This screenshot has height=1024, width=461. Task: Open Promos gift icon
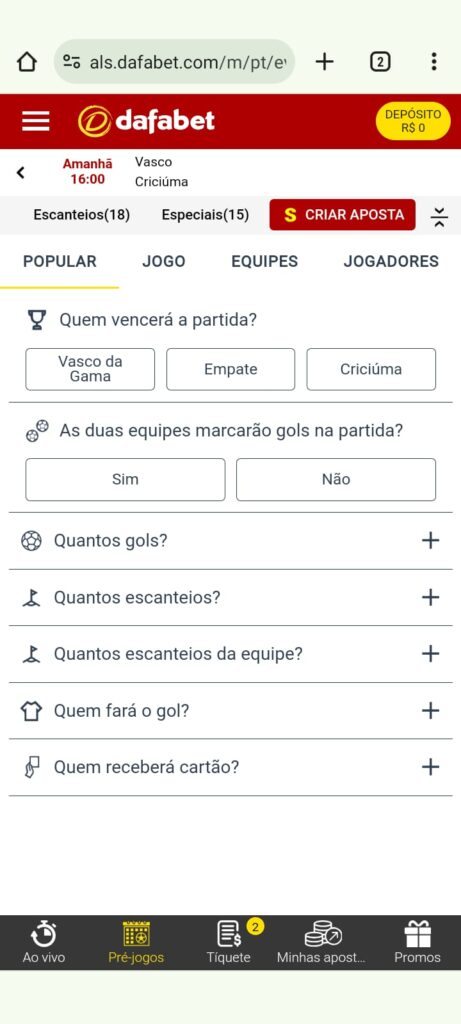pos(417,942)
